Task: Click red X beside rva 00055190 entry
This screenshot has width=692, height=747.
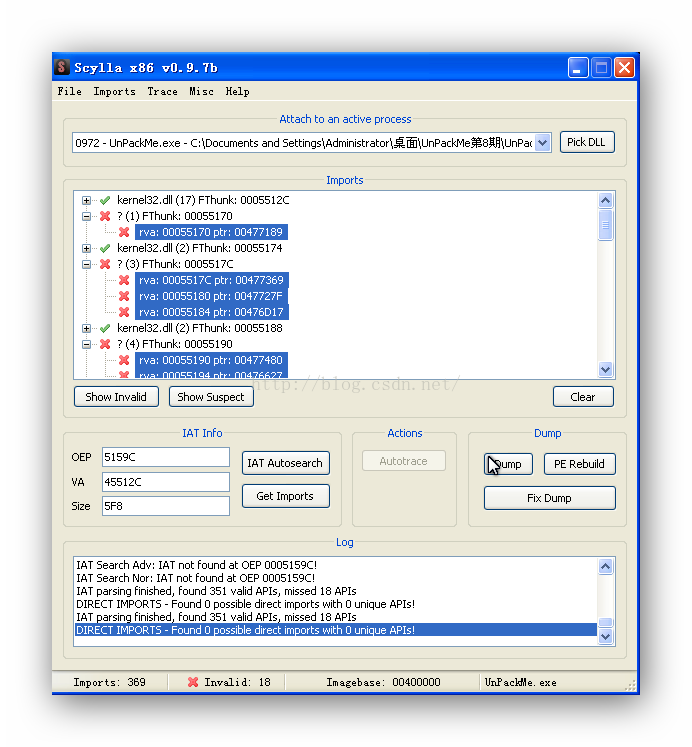Action: [x=124, y=360]
